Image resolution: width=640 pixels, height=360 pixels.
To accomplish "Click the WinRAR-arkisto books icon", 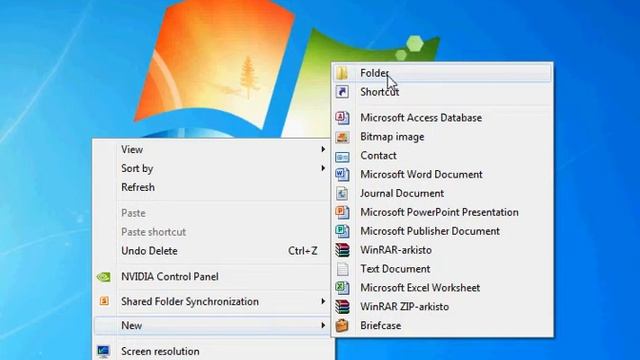I will tap(342, 250).
